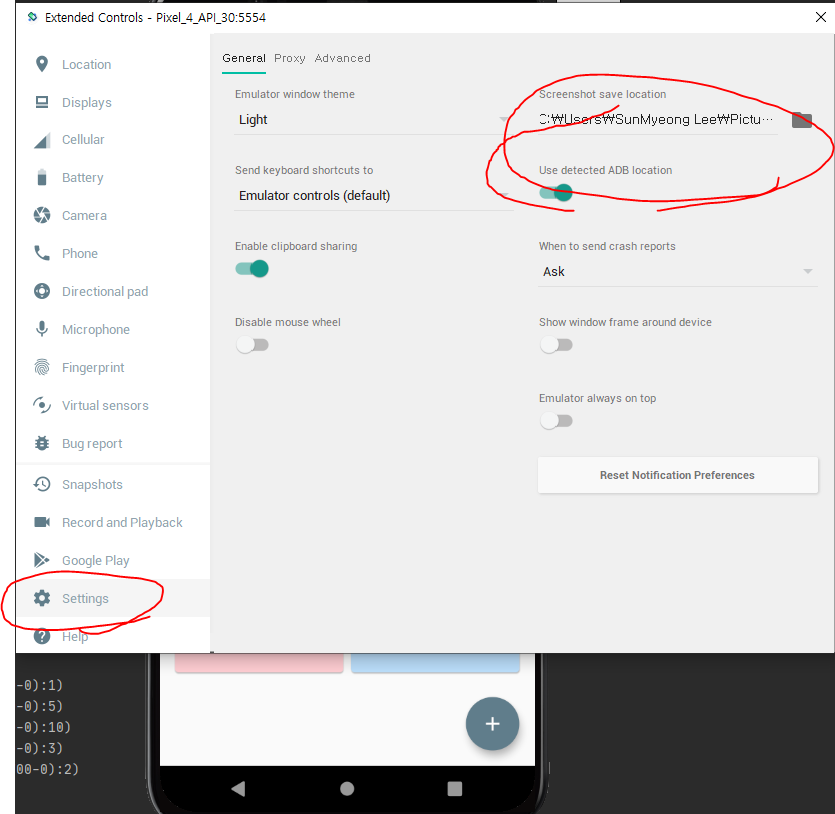Click the Displays monitor icon
The width and height of the screenshot is (835, 814).
42,102
